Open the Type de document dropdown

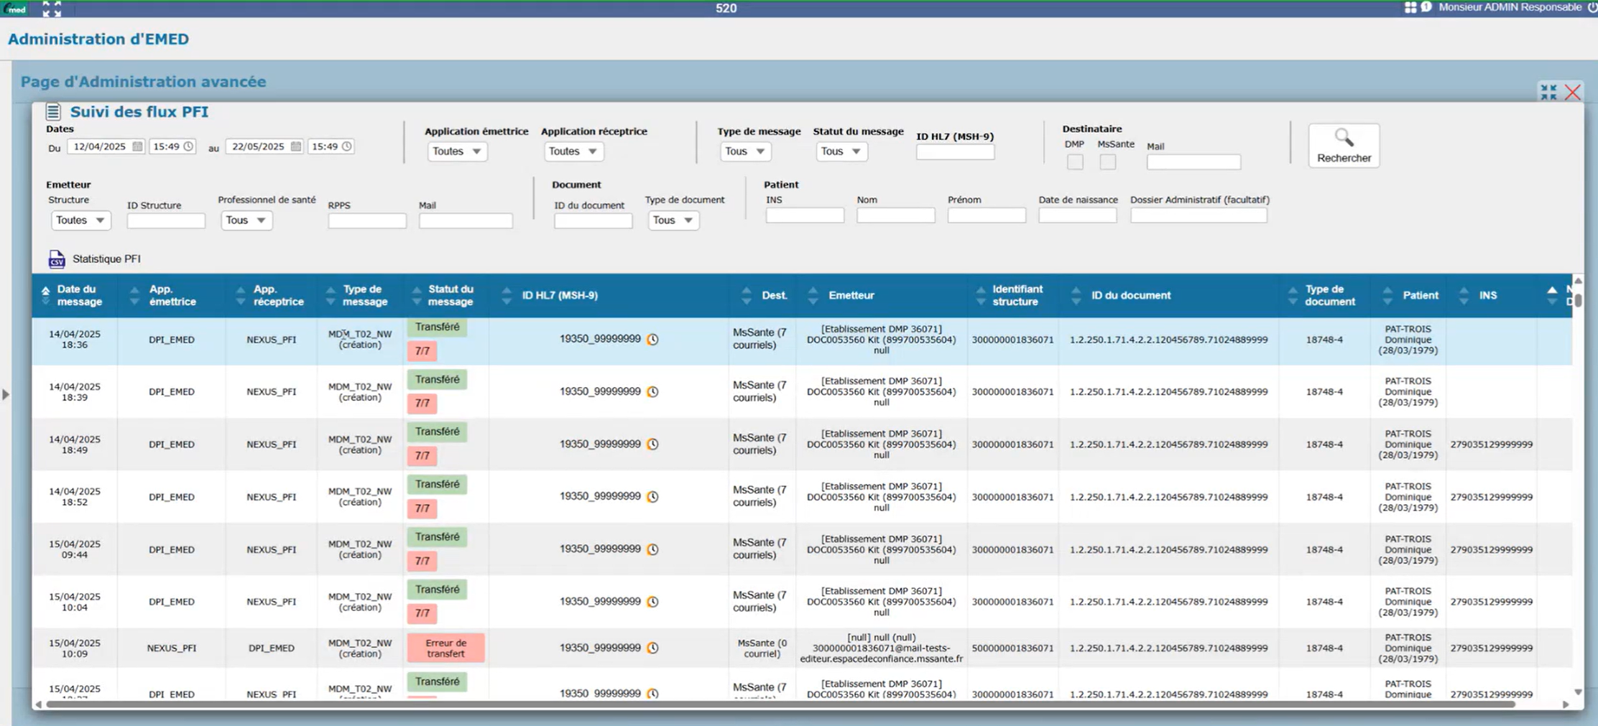(673, 220)
